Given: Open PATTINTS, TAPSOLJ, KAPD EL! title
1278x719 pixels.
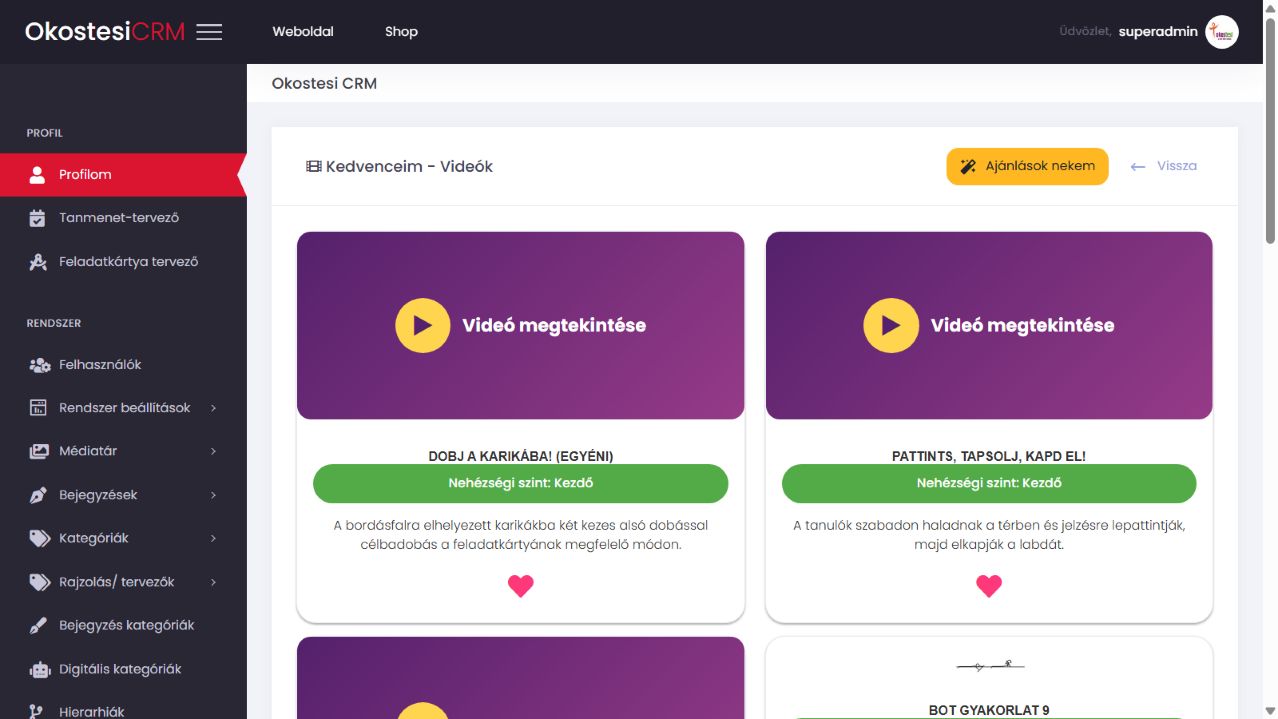Looking at the screenshot, I should pyautogui.click(x=988, y=456).
